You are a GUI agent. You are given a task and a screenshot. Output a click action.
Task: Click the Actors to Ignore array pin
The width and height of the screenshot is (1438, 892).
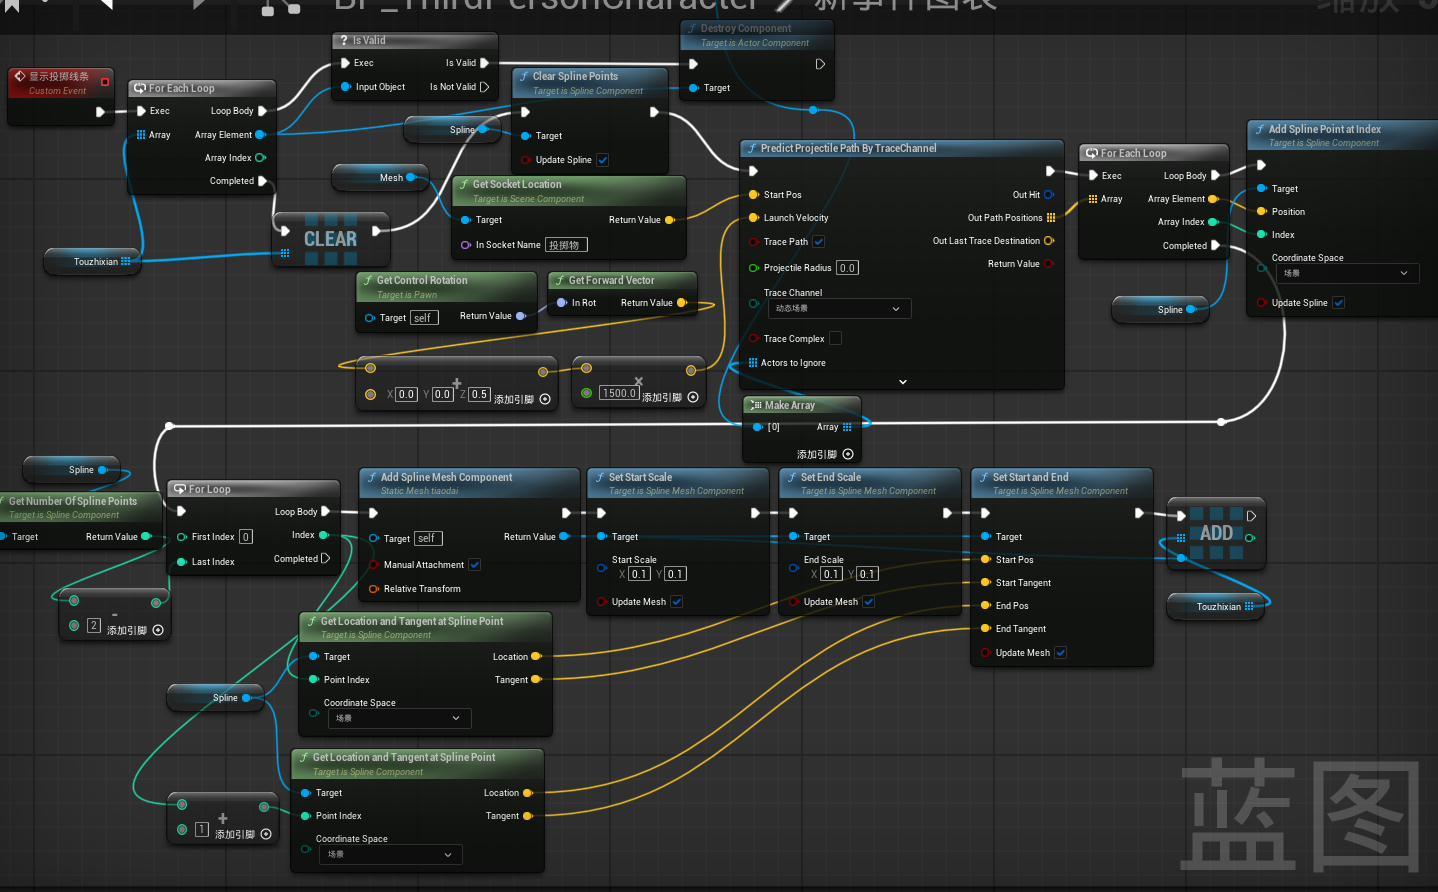pyautogui.click(x=753, y=363)
